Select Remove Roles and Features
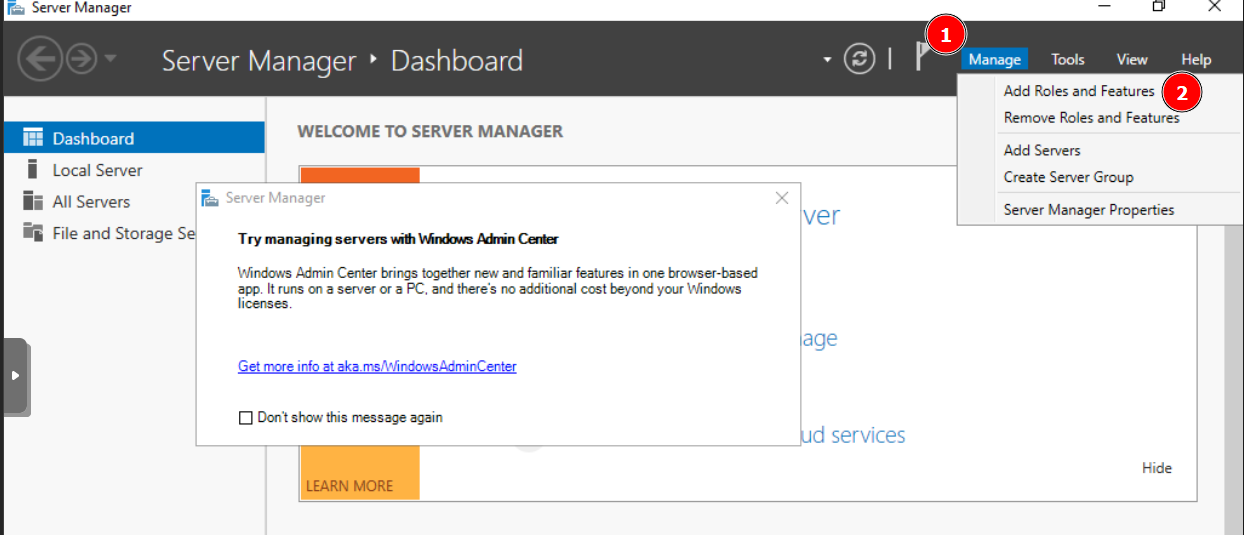This screenshot has width=1244, height=535. pyautogui.click(x=1091, y=118)
